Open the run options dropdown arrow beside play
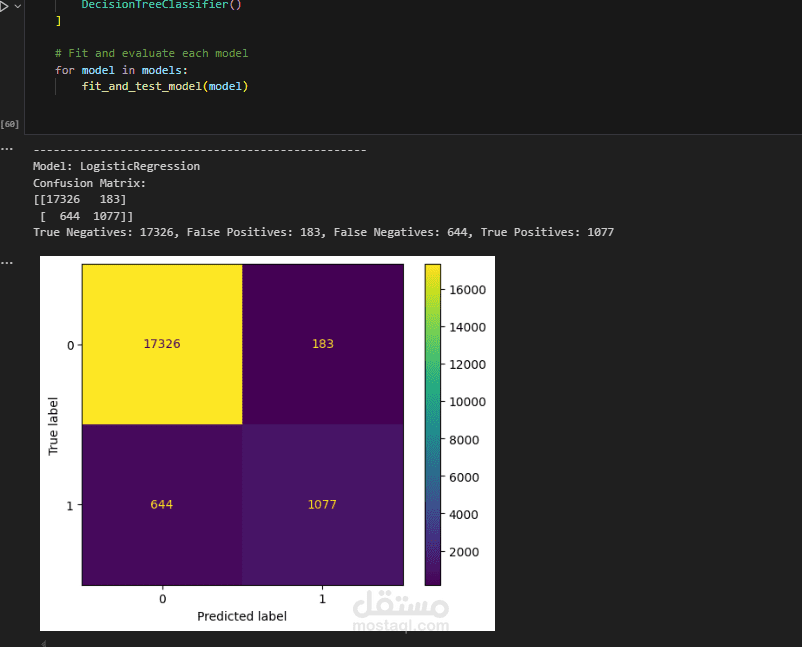The height and width of the screenshot is (647, 802). click(17, 6)
